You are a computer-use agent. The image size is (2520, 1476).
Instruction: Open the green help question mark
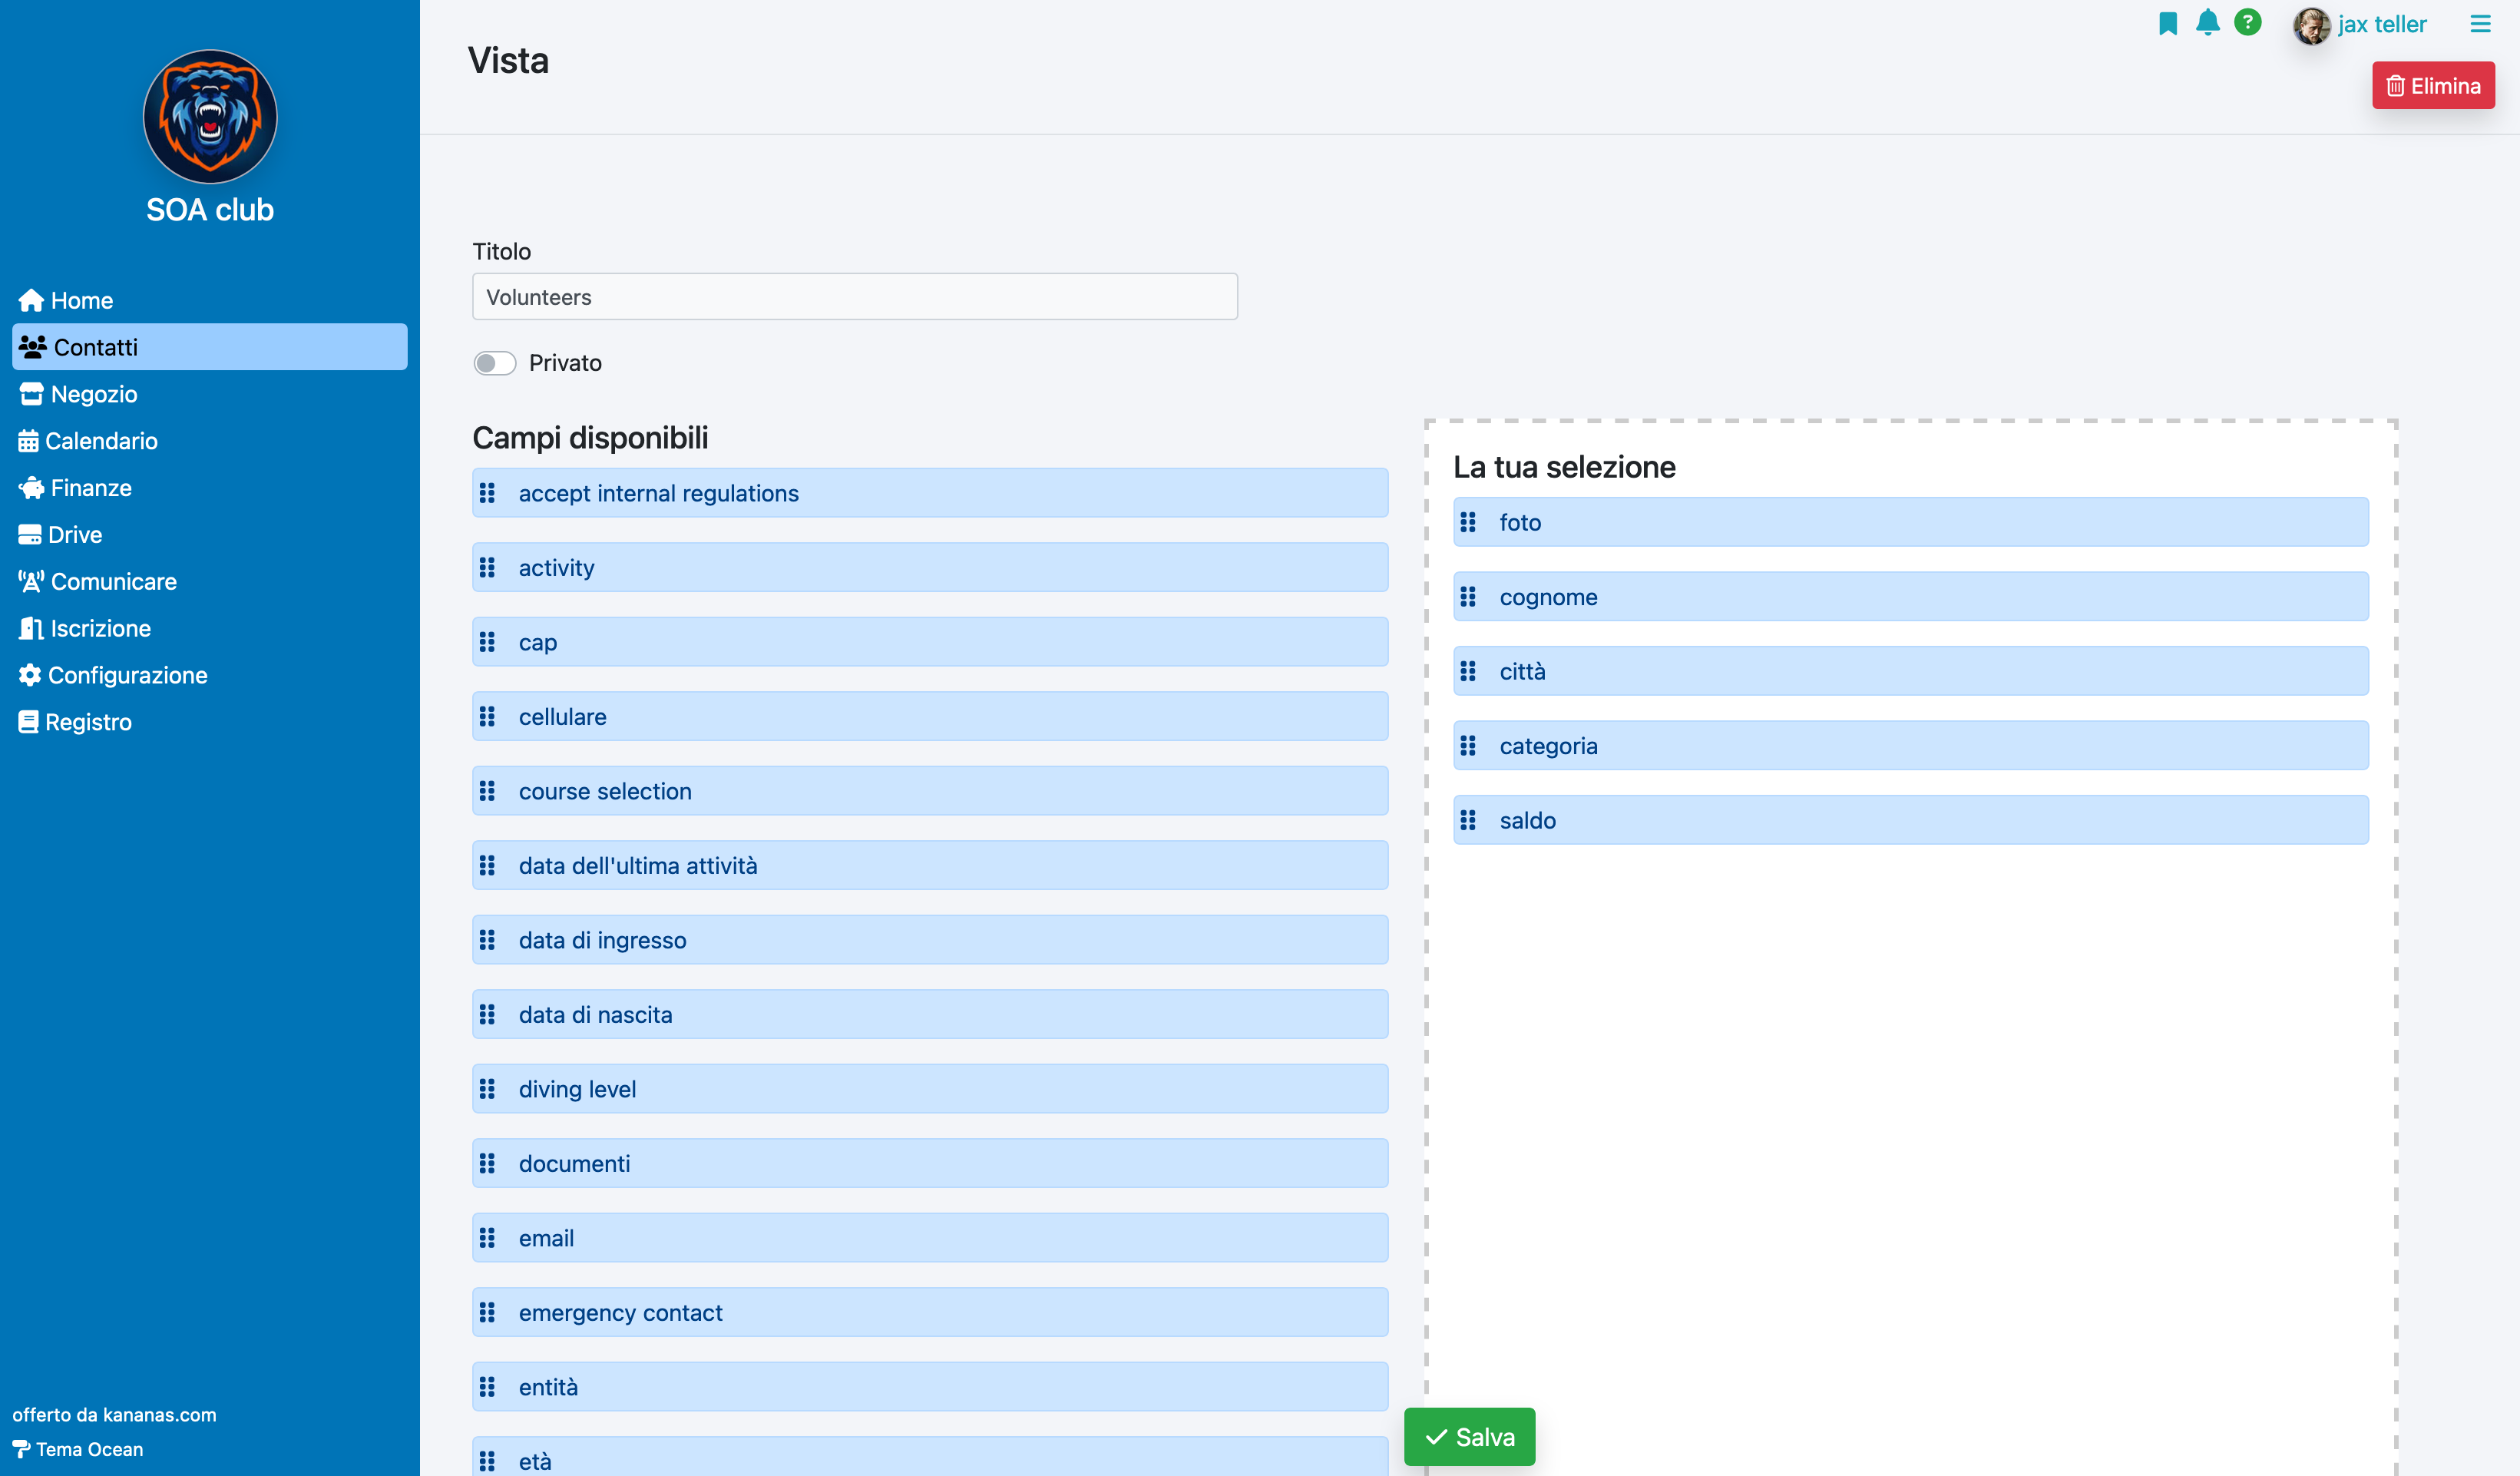point(2247,22)
